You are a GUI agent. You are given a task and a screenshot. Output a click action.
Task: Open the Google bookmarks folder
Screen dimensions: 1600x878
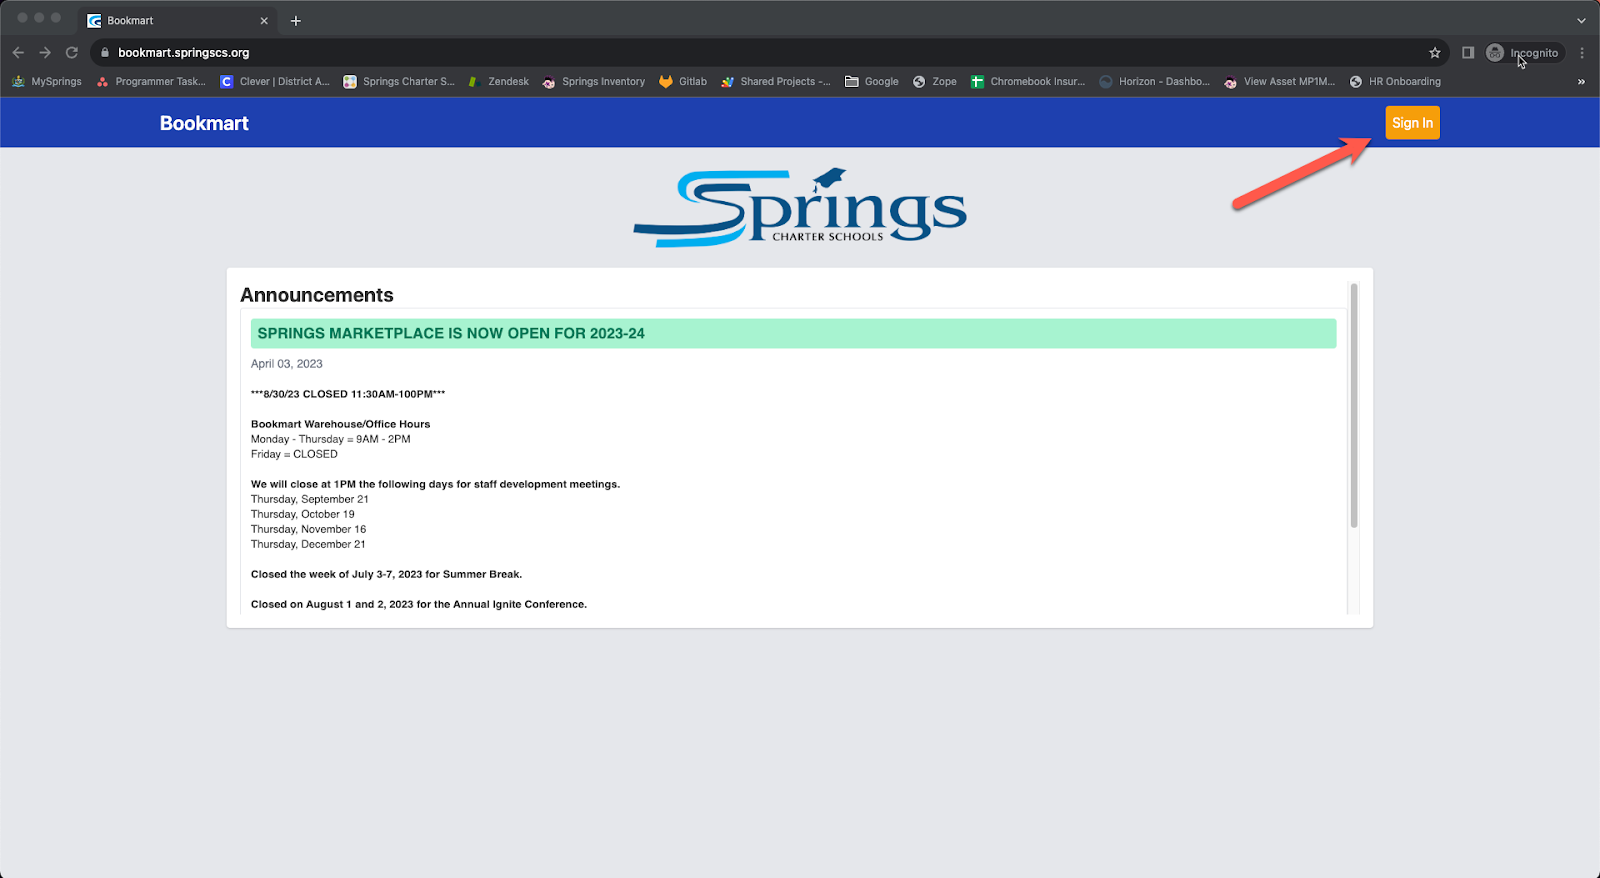pyautogui.click(x=872, y=82)
